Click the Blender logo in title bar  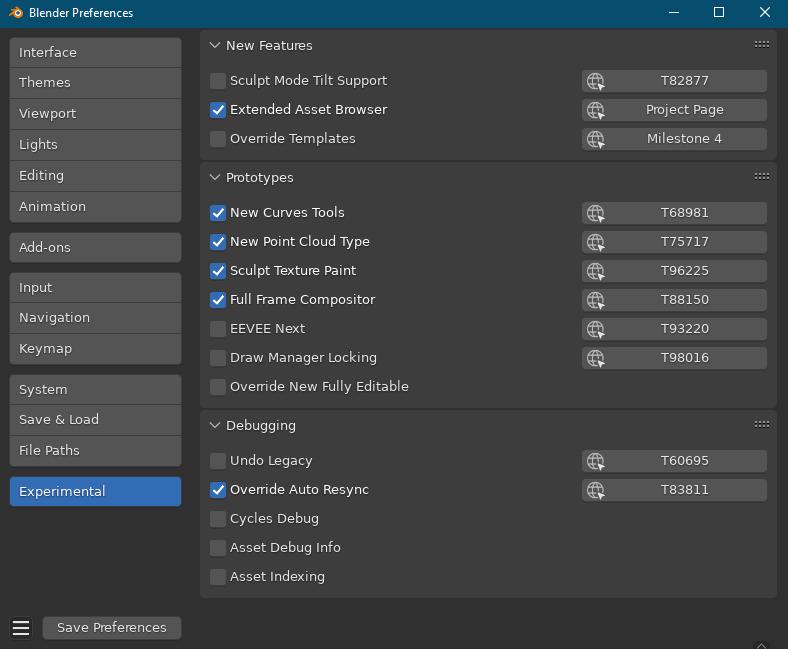(x=16, y=13)
